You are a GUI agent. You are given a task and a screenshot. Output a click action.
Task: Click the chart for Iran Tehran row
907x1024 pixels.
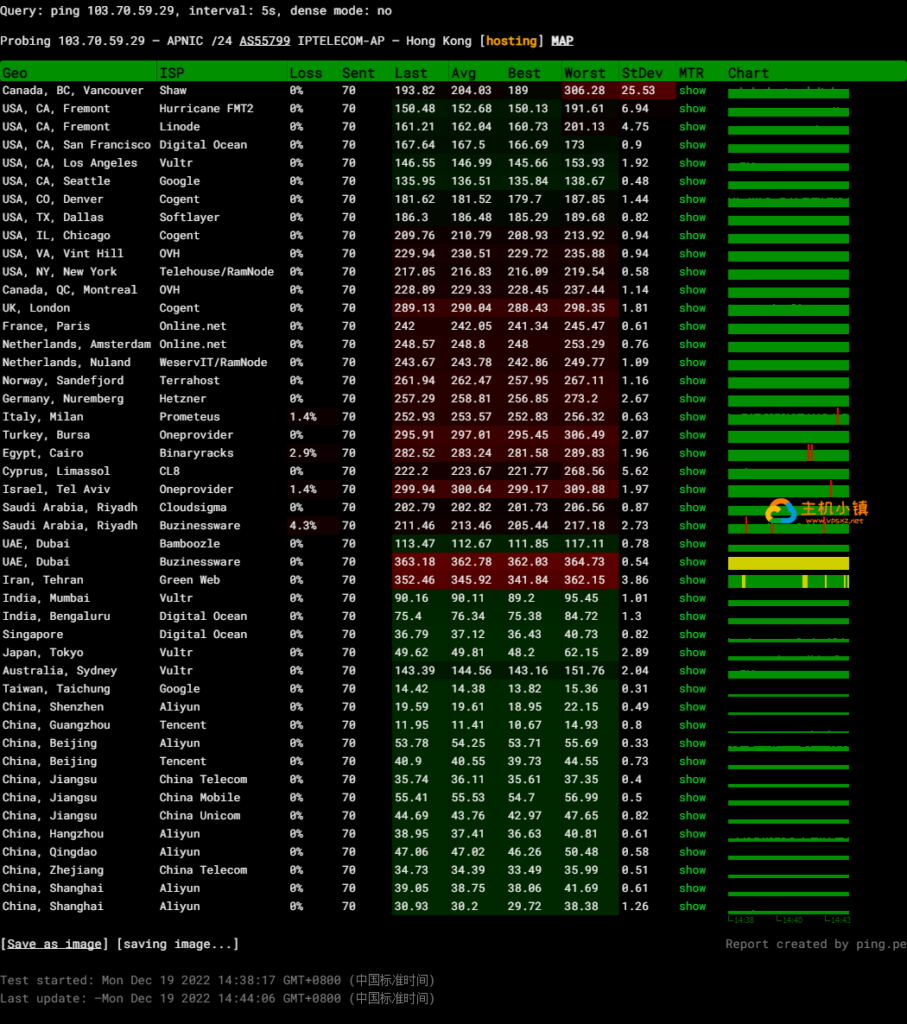tap(788, 581)
